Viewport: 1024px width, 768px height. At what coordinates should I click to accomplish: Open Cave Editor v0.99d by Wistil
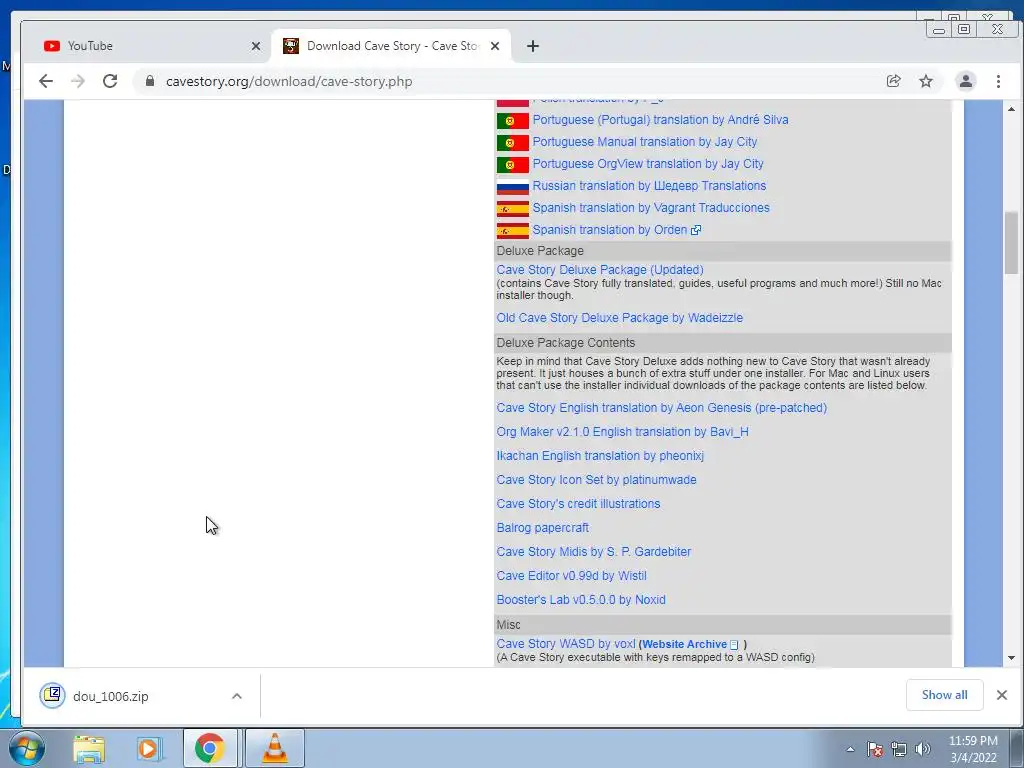pos(571,576)
